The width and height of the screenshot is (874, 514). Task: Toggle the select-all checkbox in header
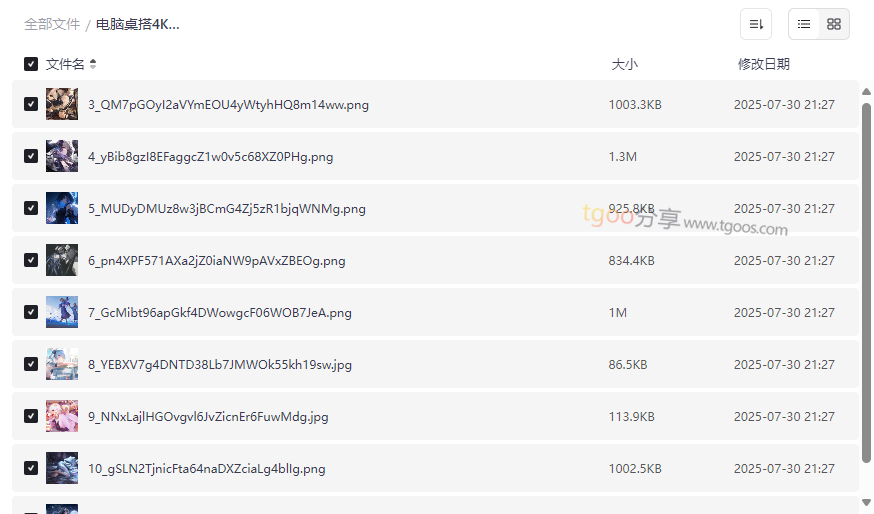point(31,64)
